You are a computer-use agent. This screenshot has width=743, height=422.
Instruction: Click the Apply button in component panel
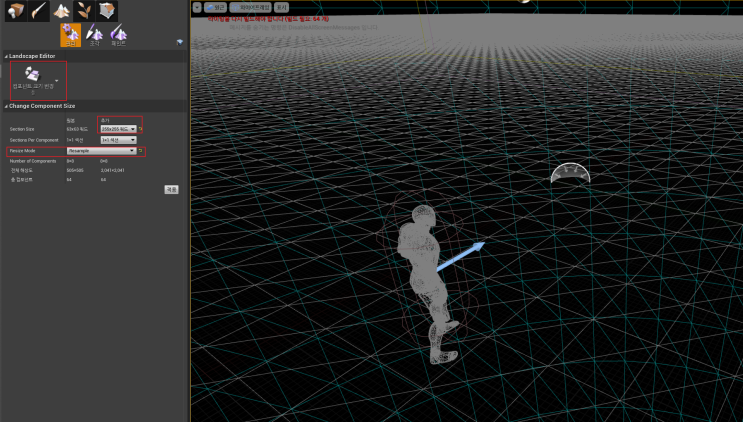click(171, 189)
